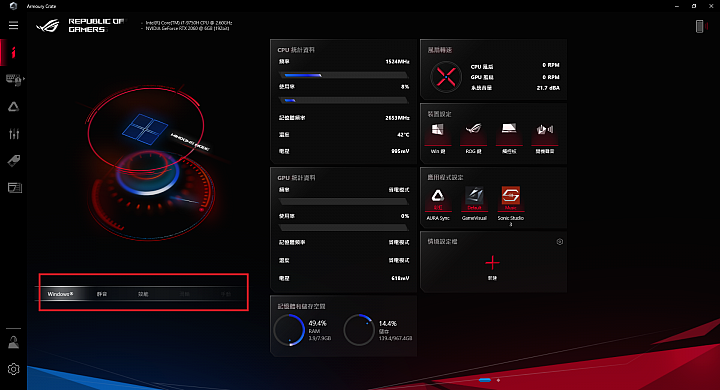Click the Armoury Crate title bar logo
This screenshot has width=720, height=390.
13,6
